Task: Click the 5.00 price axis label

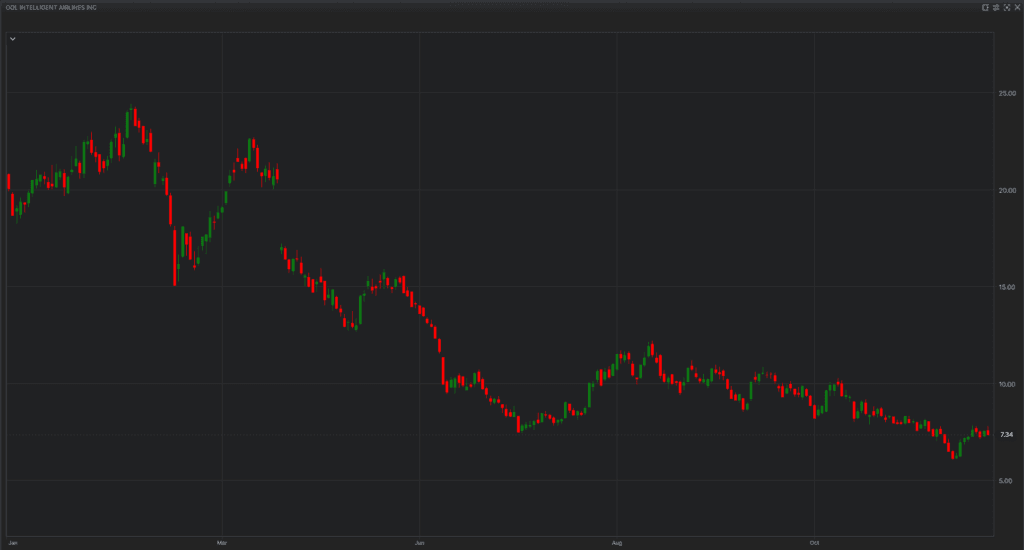Action: (x=1006, y=481)
